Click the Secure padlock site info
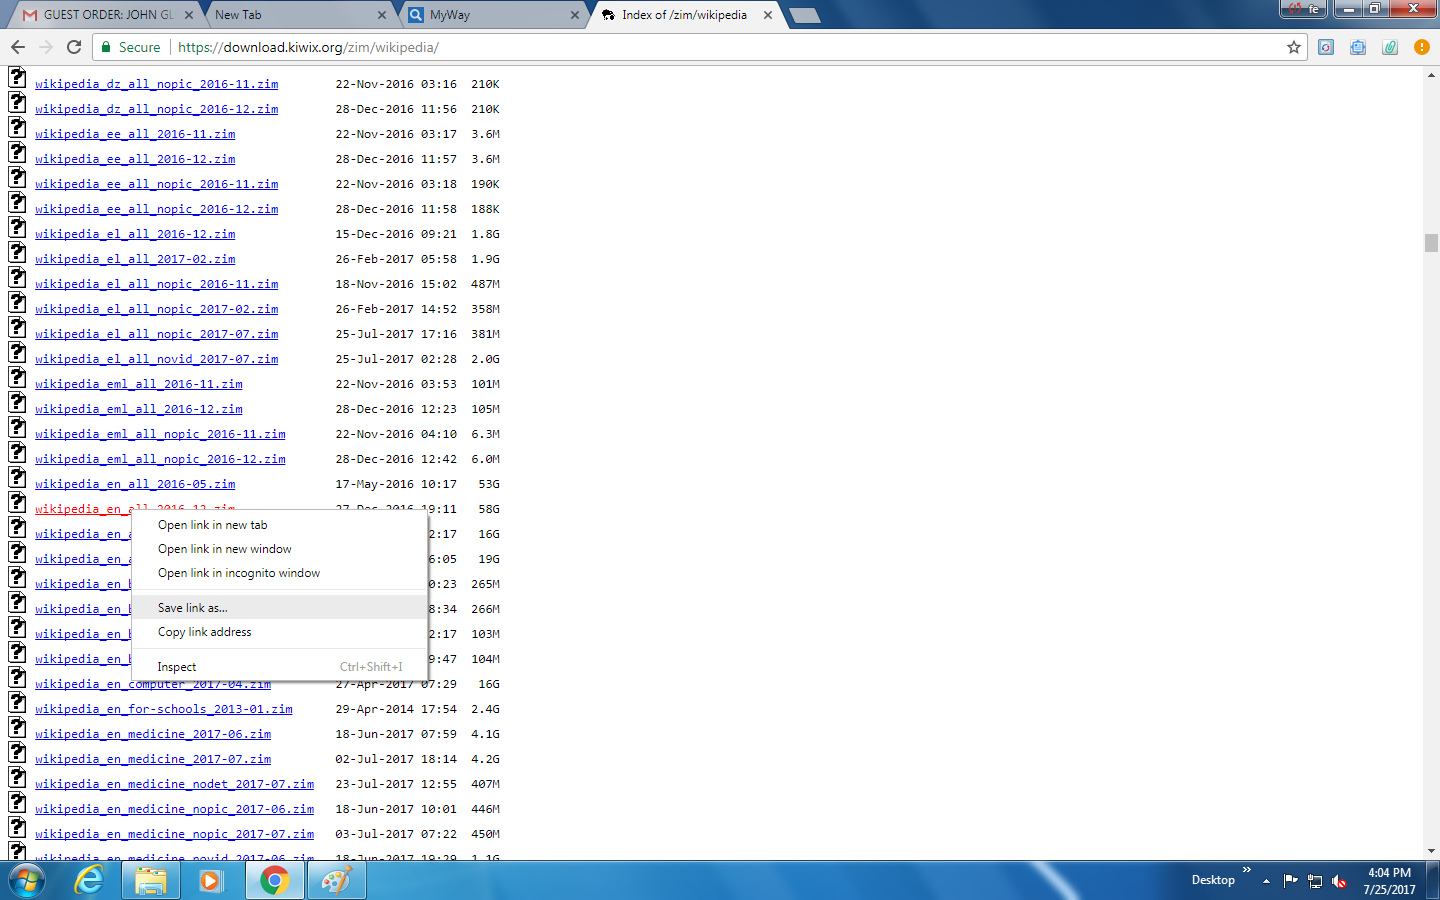 pos(130,47)
